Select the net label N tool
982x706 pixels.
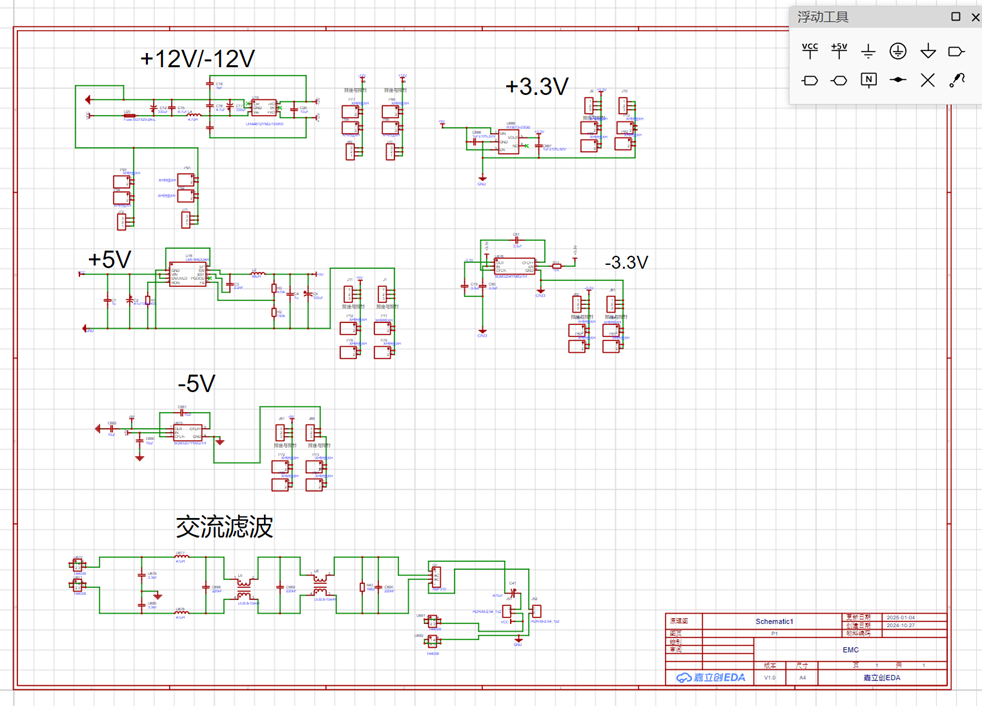coord(868,80)
